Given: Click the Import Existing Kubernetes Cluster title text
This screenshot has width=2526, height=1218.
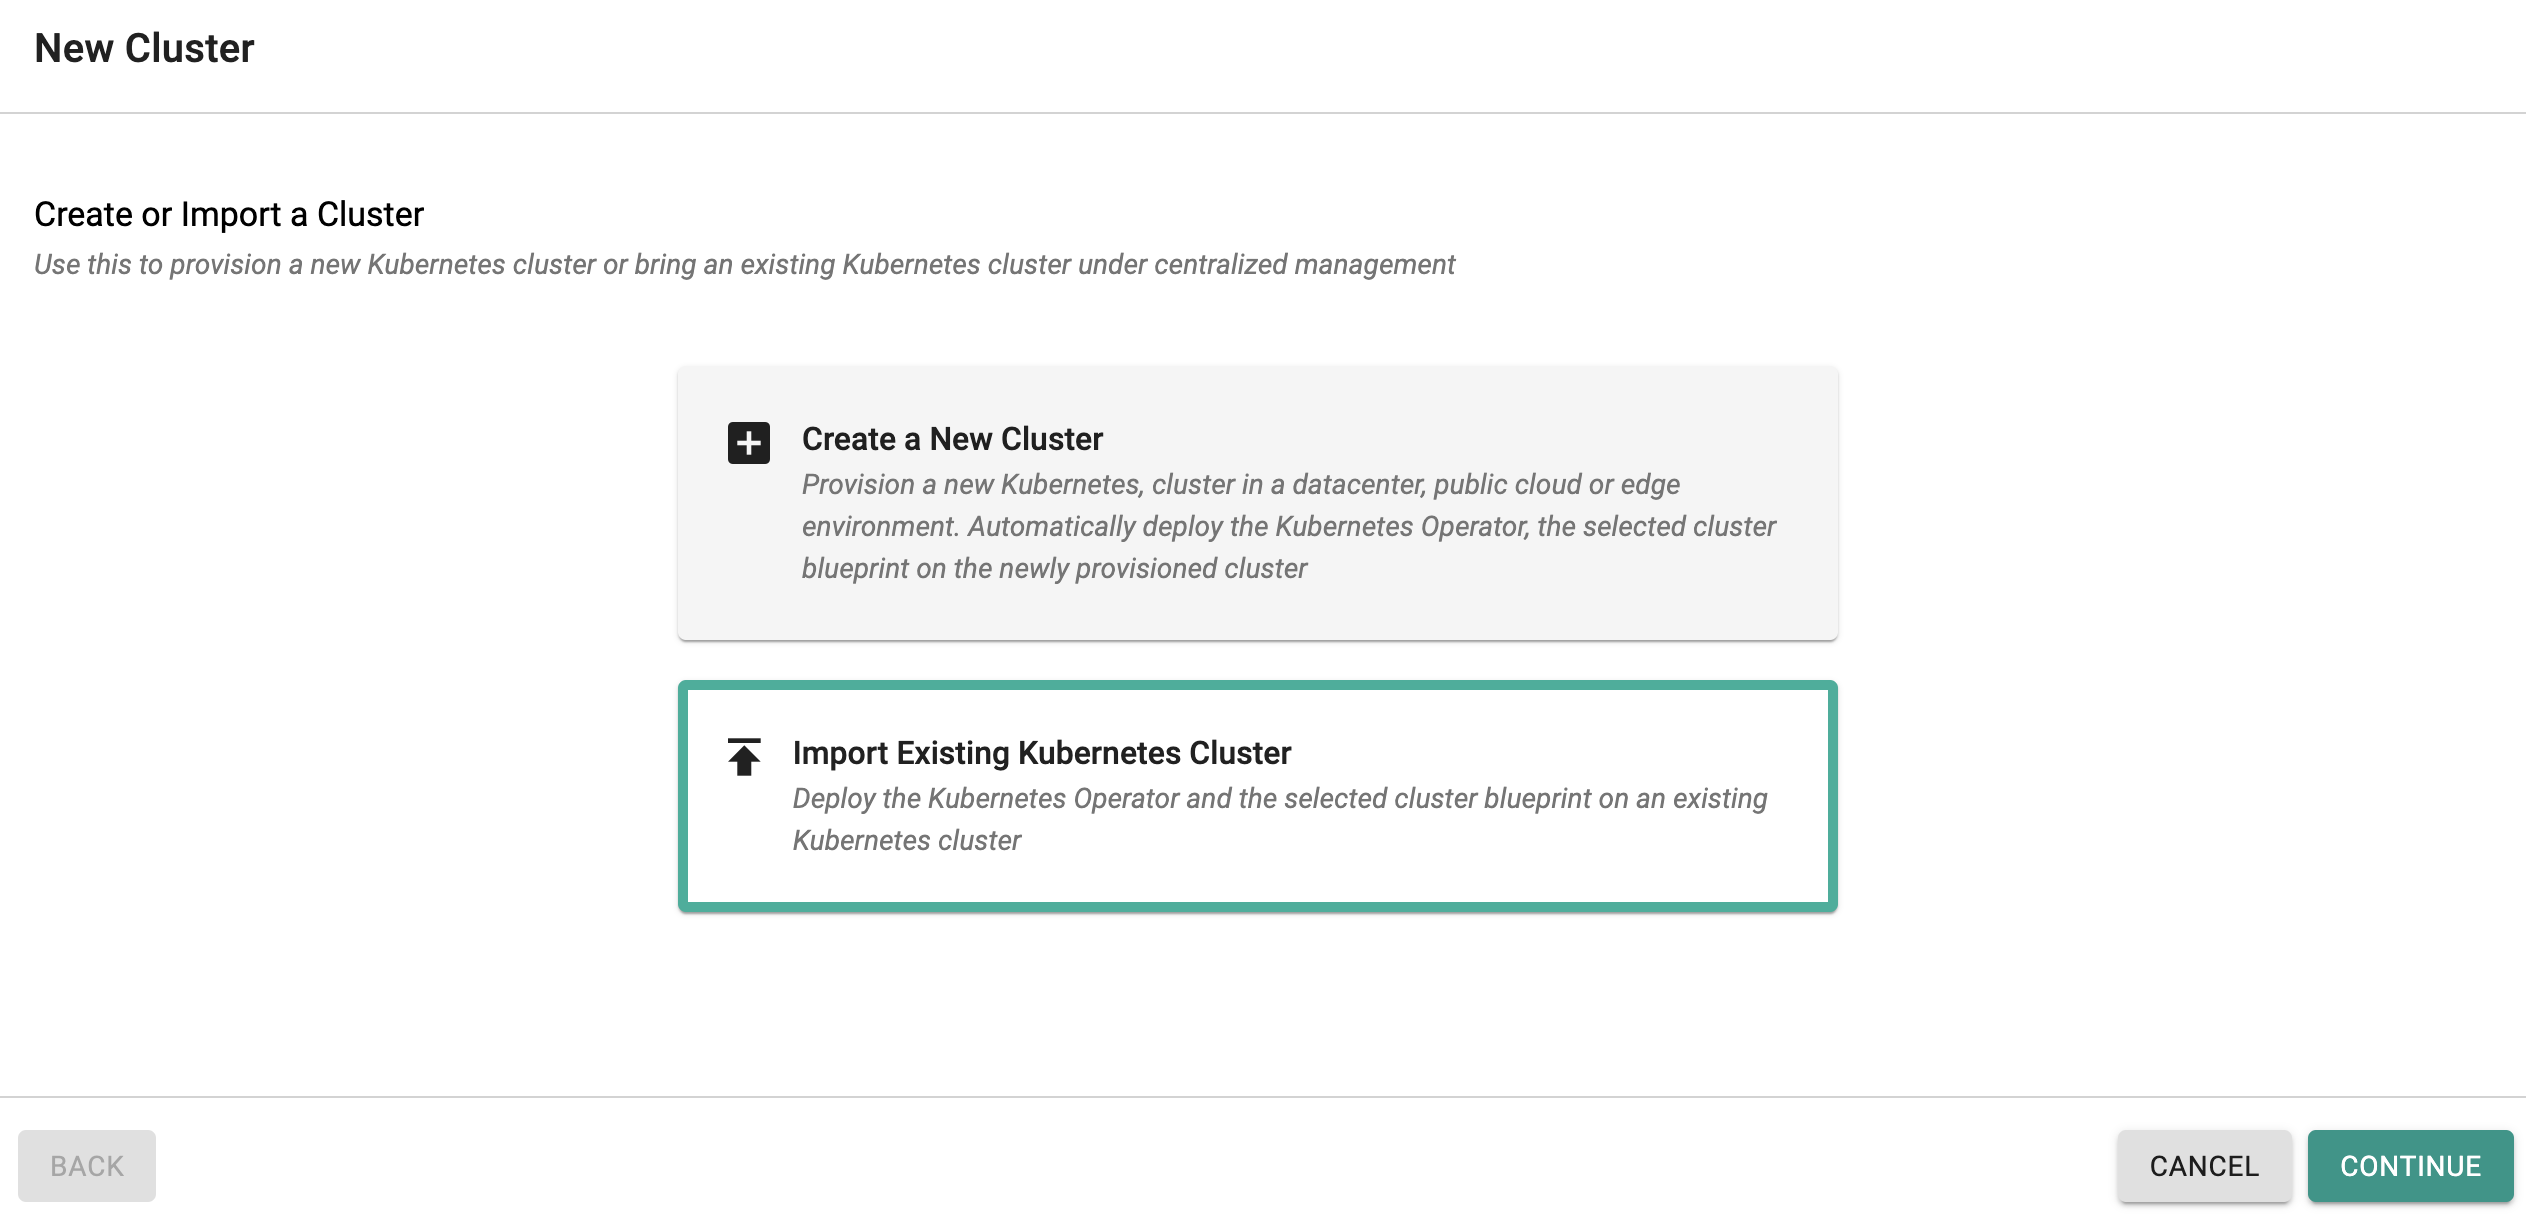Looking at the screenshot, I should pyautogui.click(x=1041, y=753).
